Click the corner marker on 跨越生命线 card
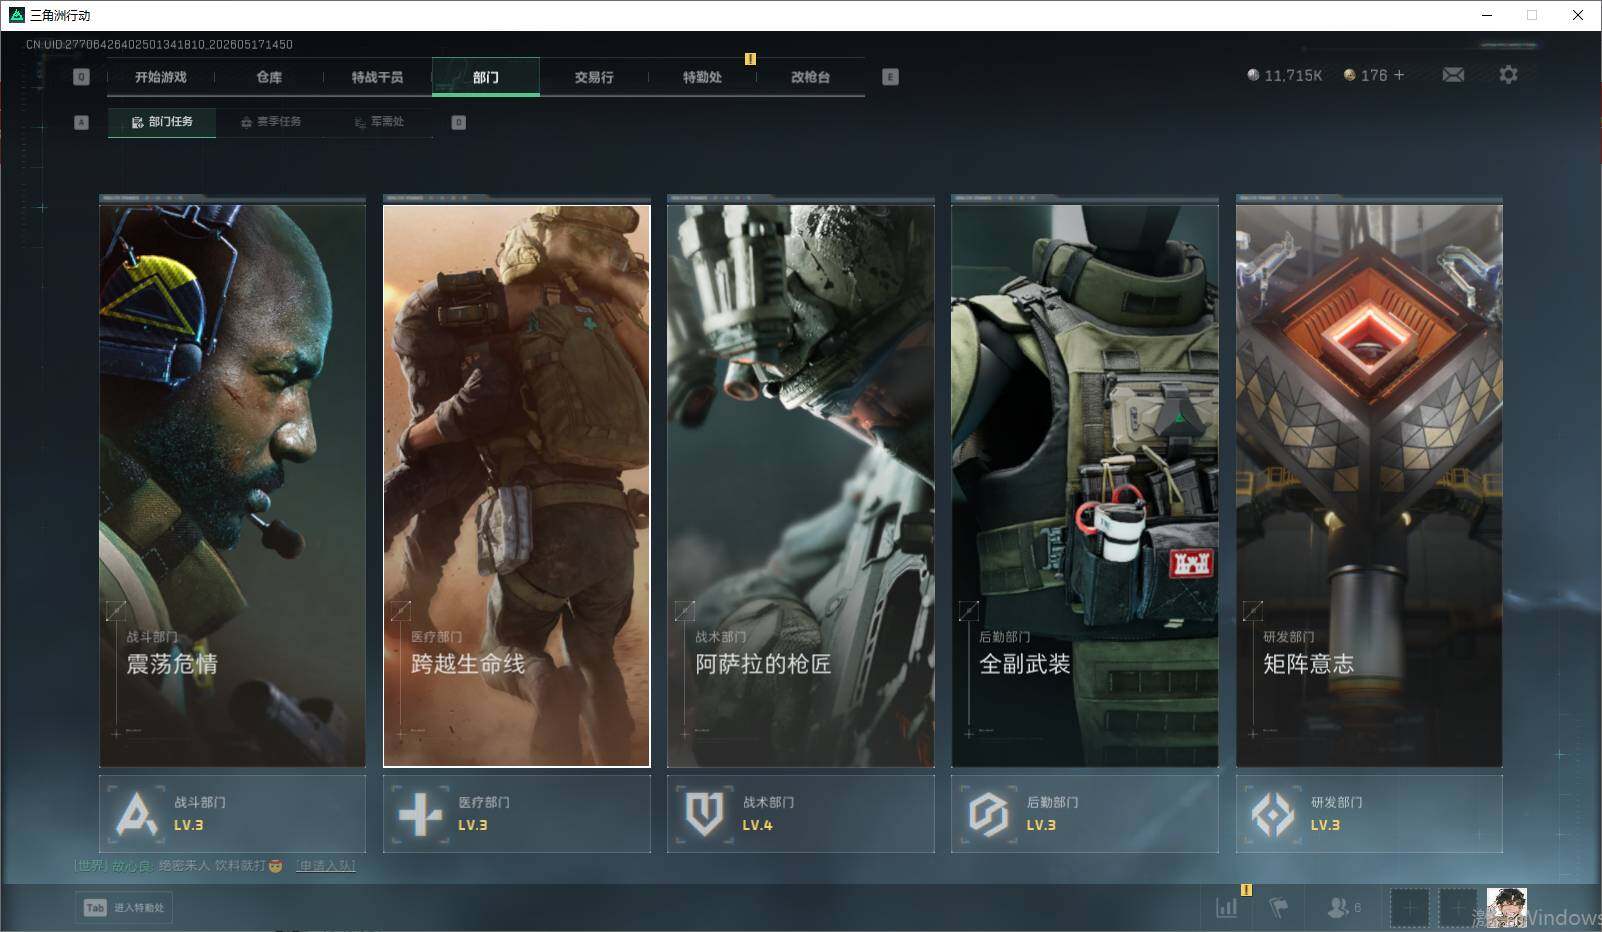The image size is (1602, 932). 400,610
